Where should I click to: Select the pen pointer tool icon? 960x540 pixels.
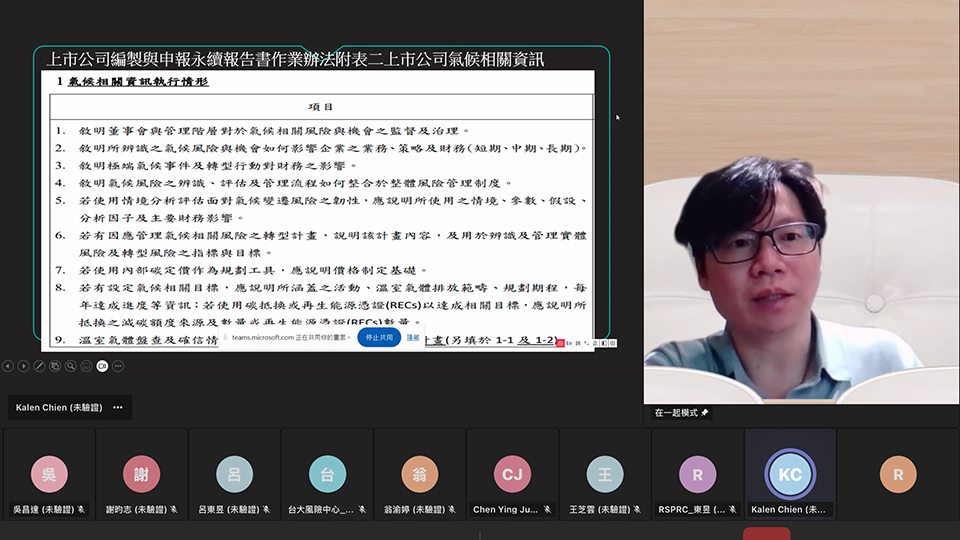(x=39, y=366)
